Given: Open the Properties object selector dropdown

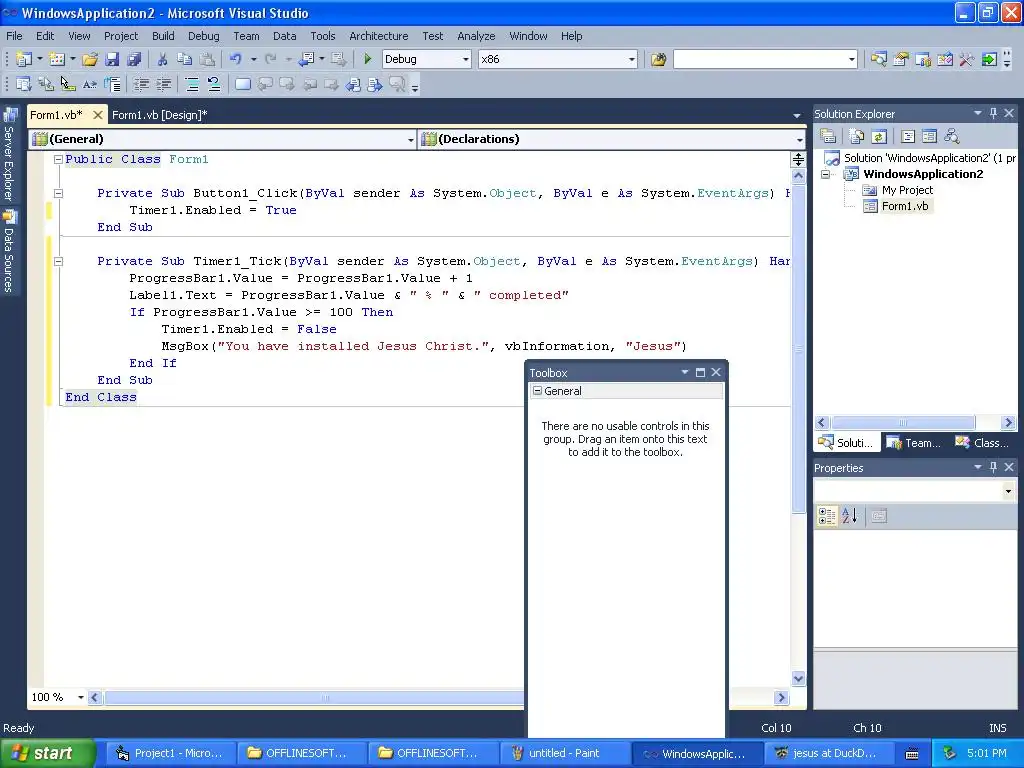Looking at the screenshot, I should 1008,491.
